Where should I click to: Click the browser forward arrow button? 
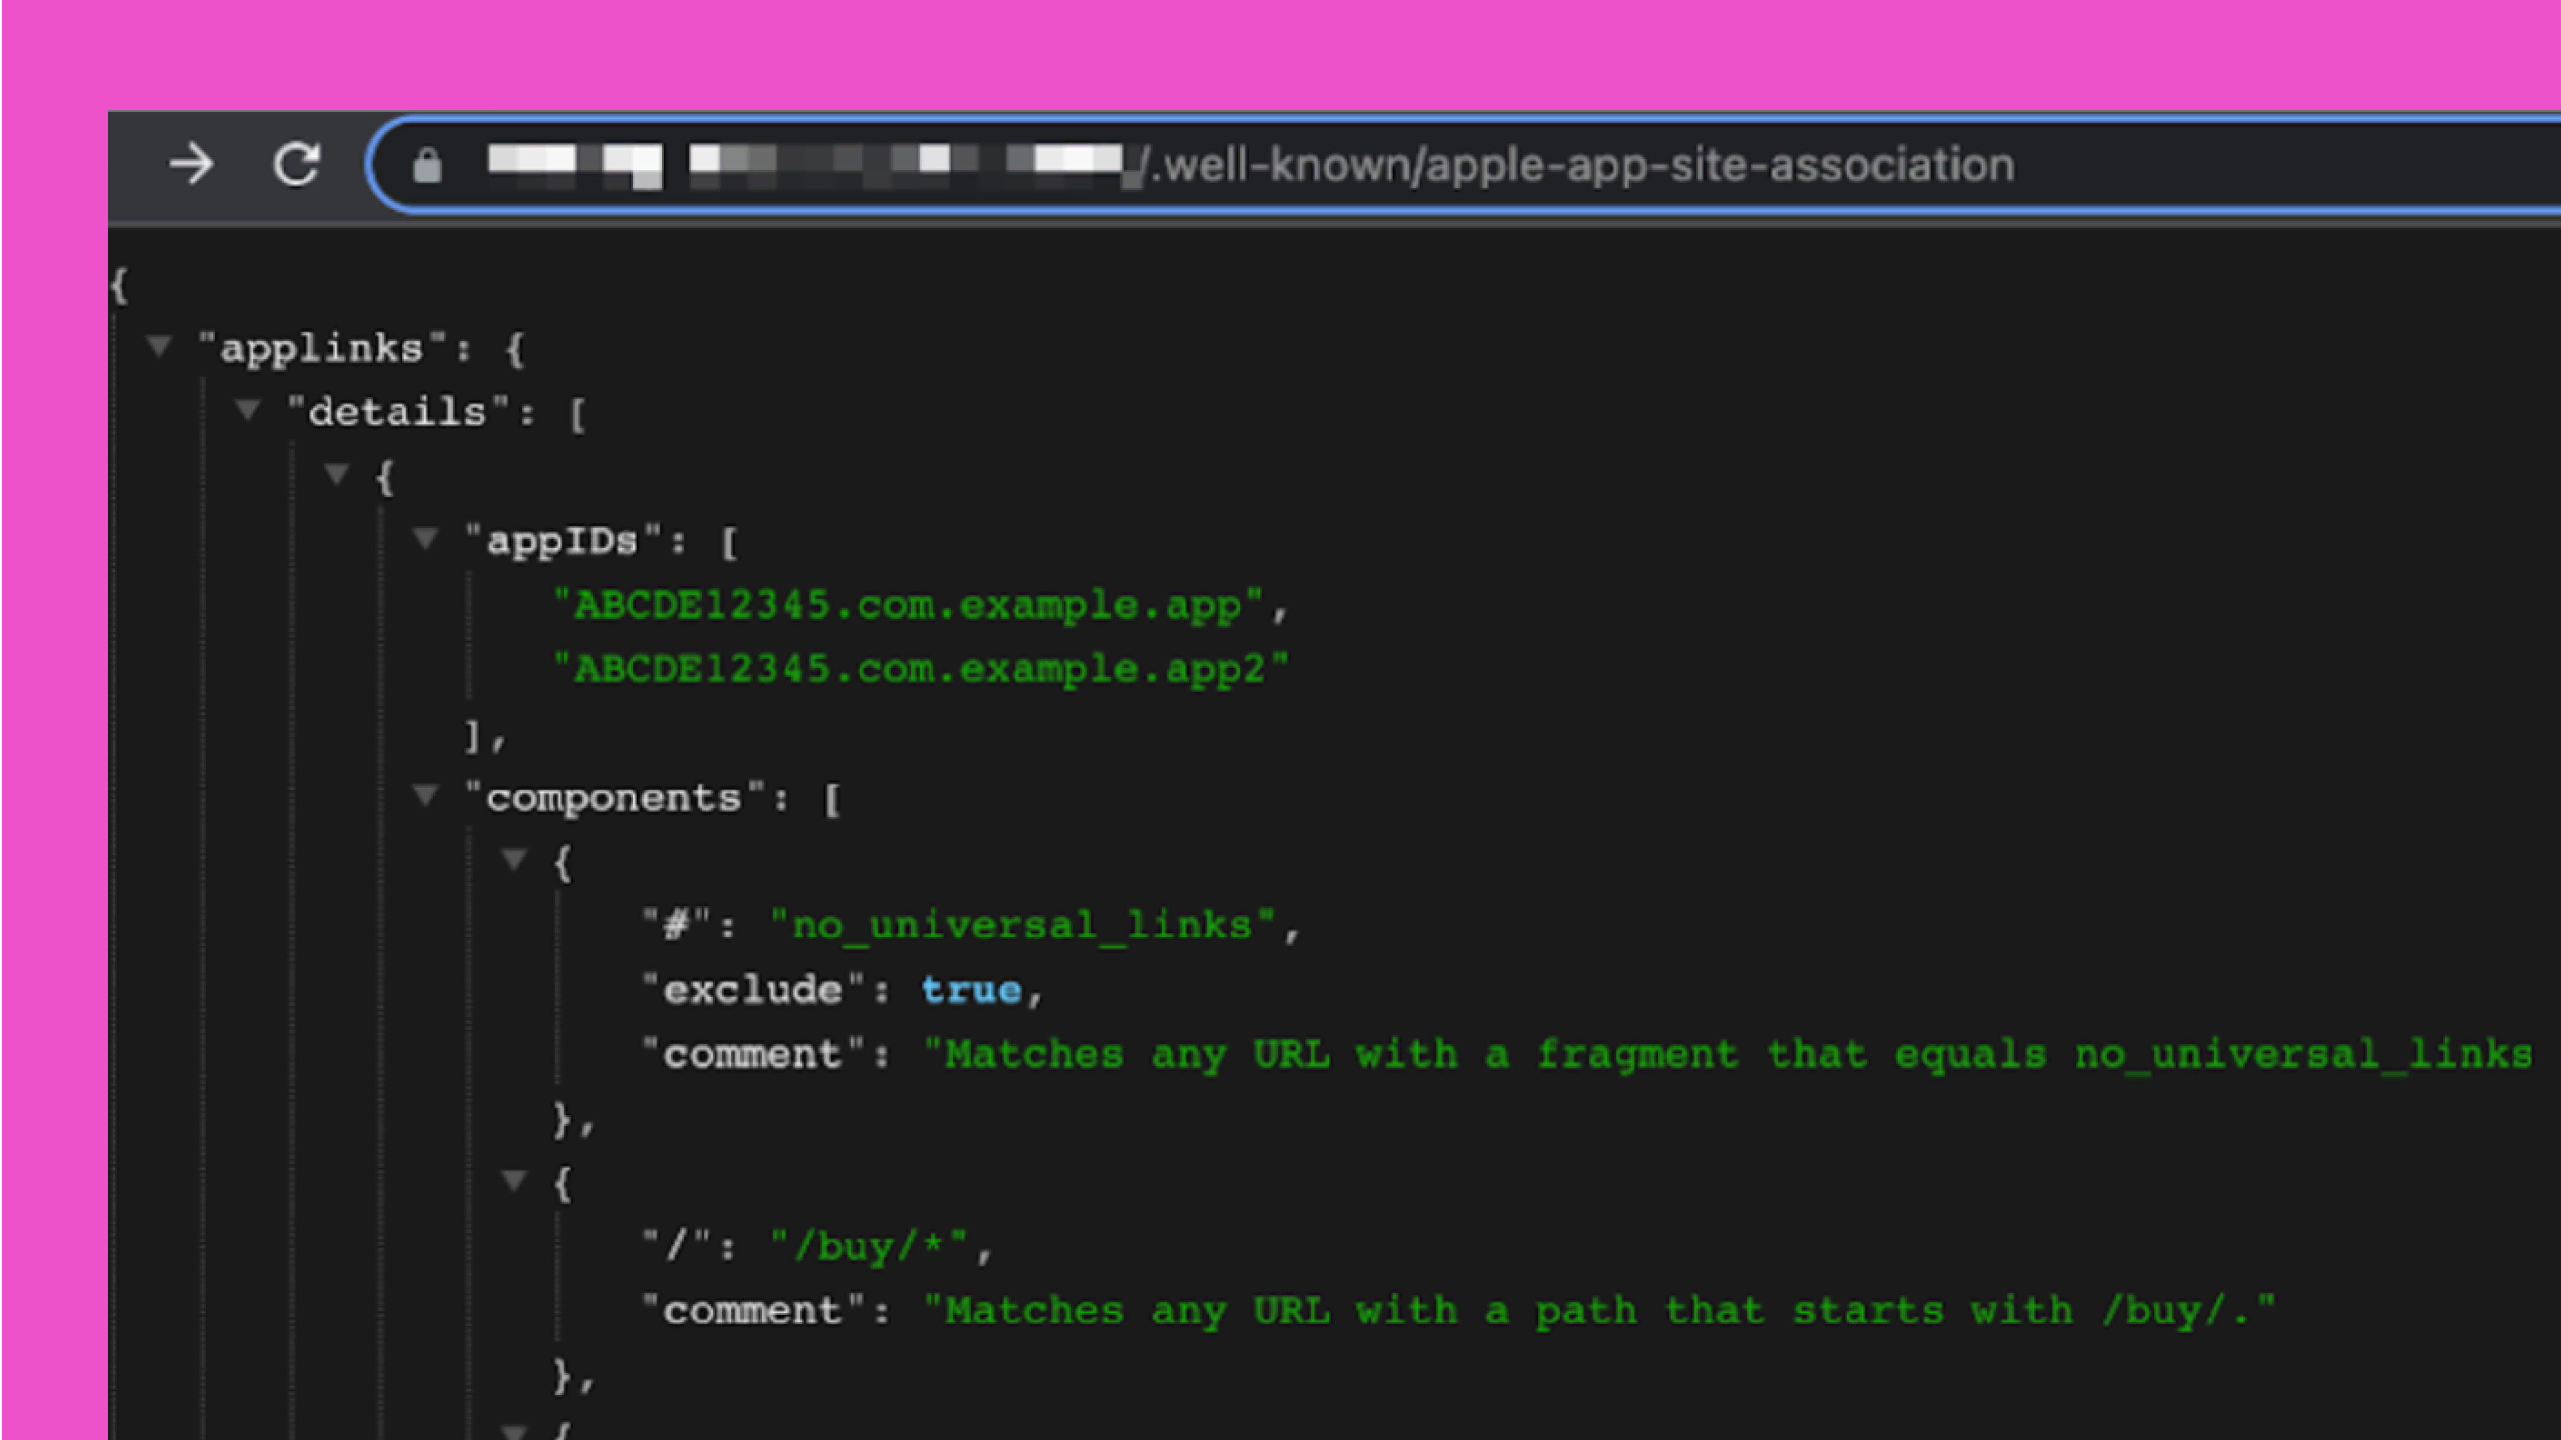point(191,164)
